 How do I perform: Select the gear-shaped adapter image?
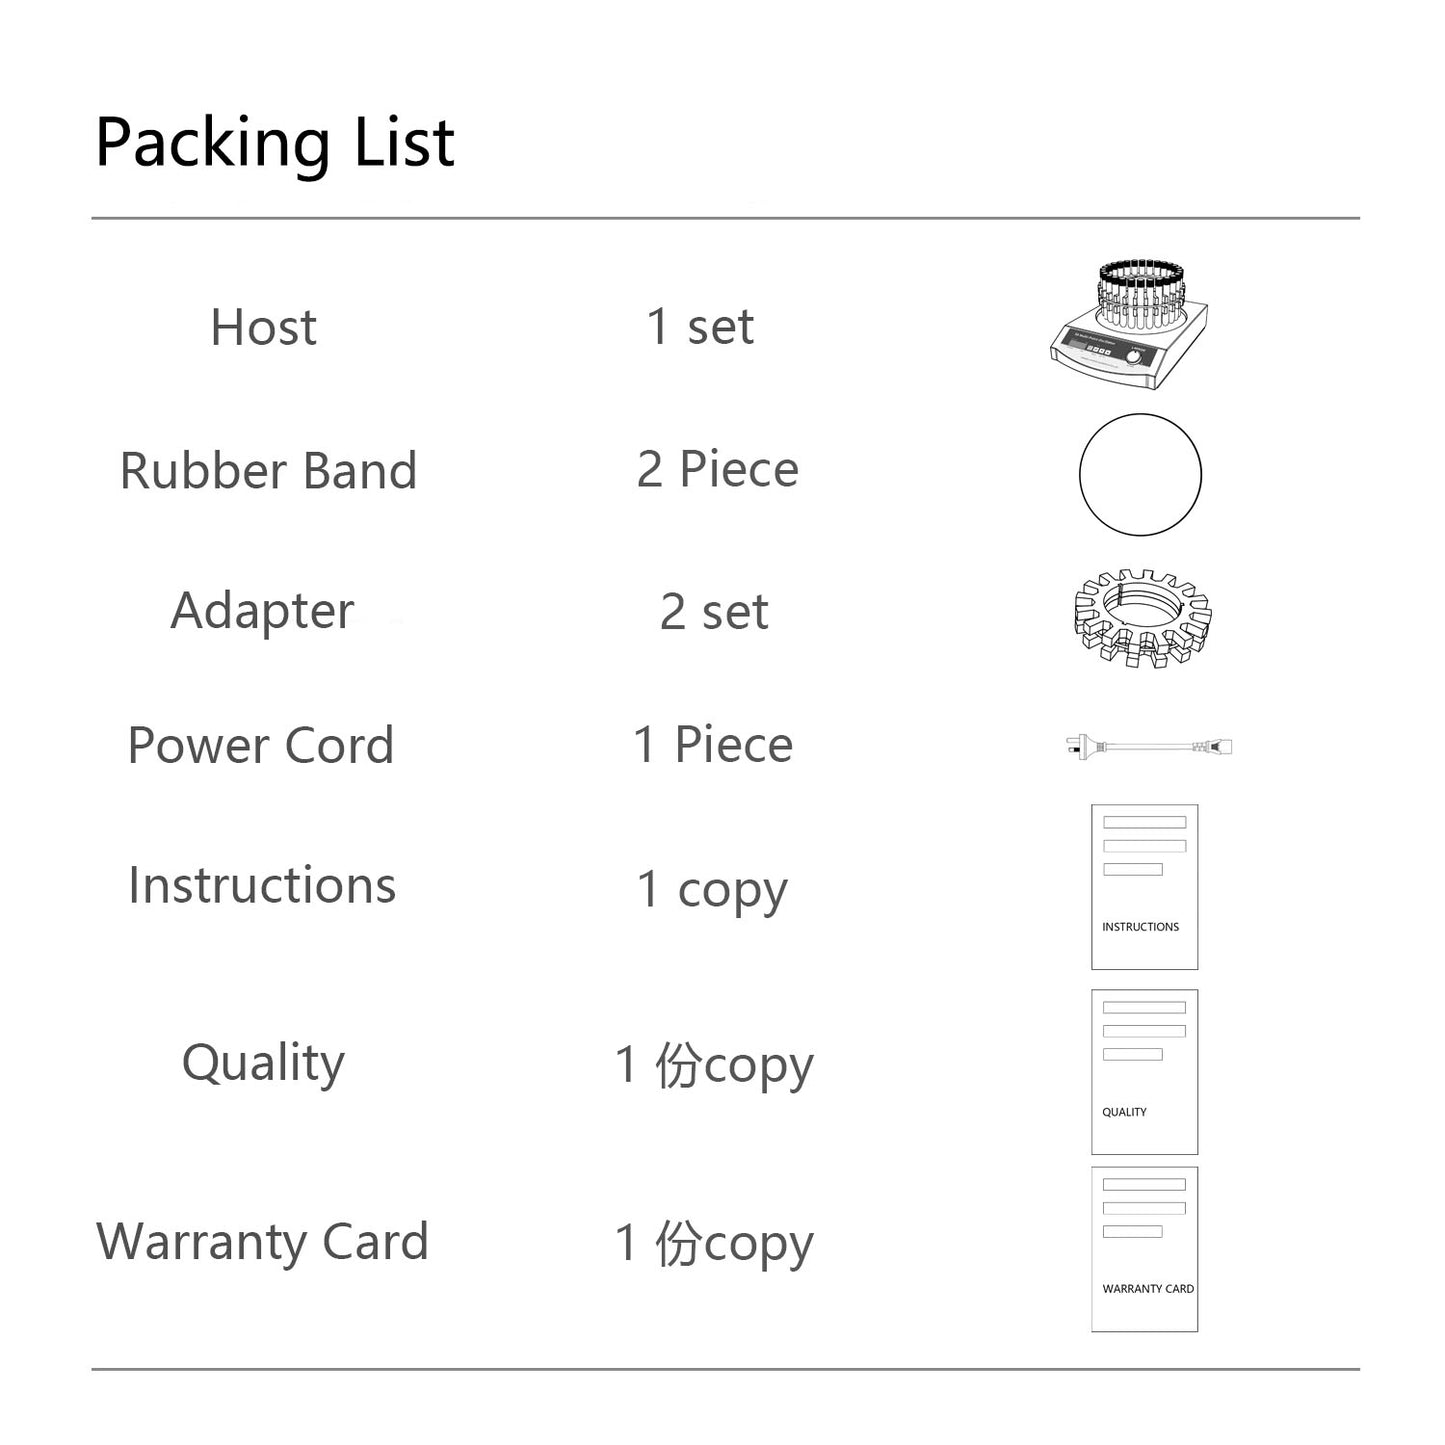[x=1142, y=618]
